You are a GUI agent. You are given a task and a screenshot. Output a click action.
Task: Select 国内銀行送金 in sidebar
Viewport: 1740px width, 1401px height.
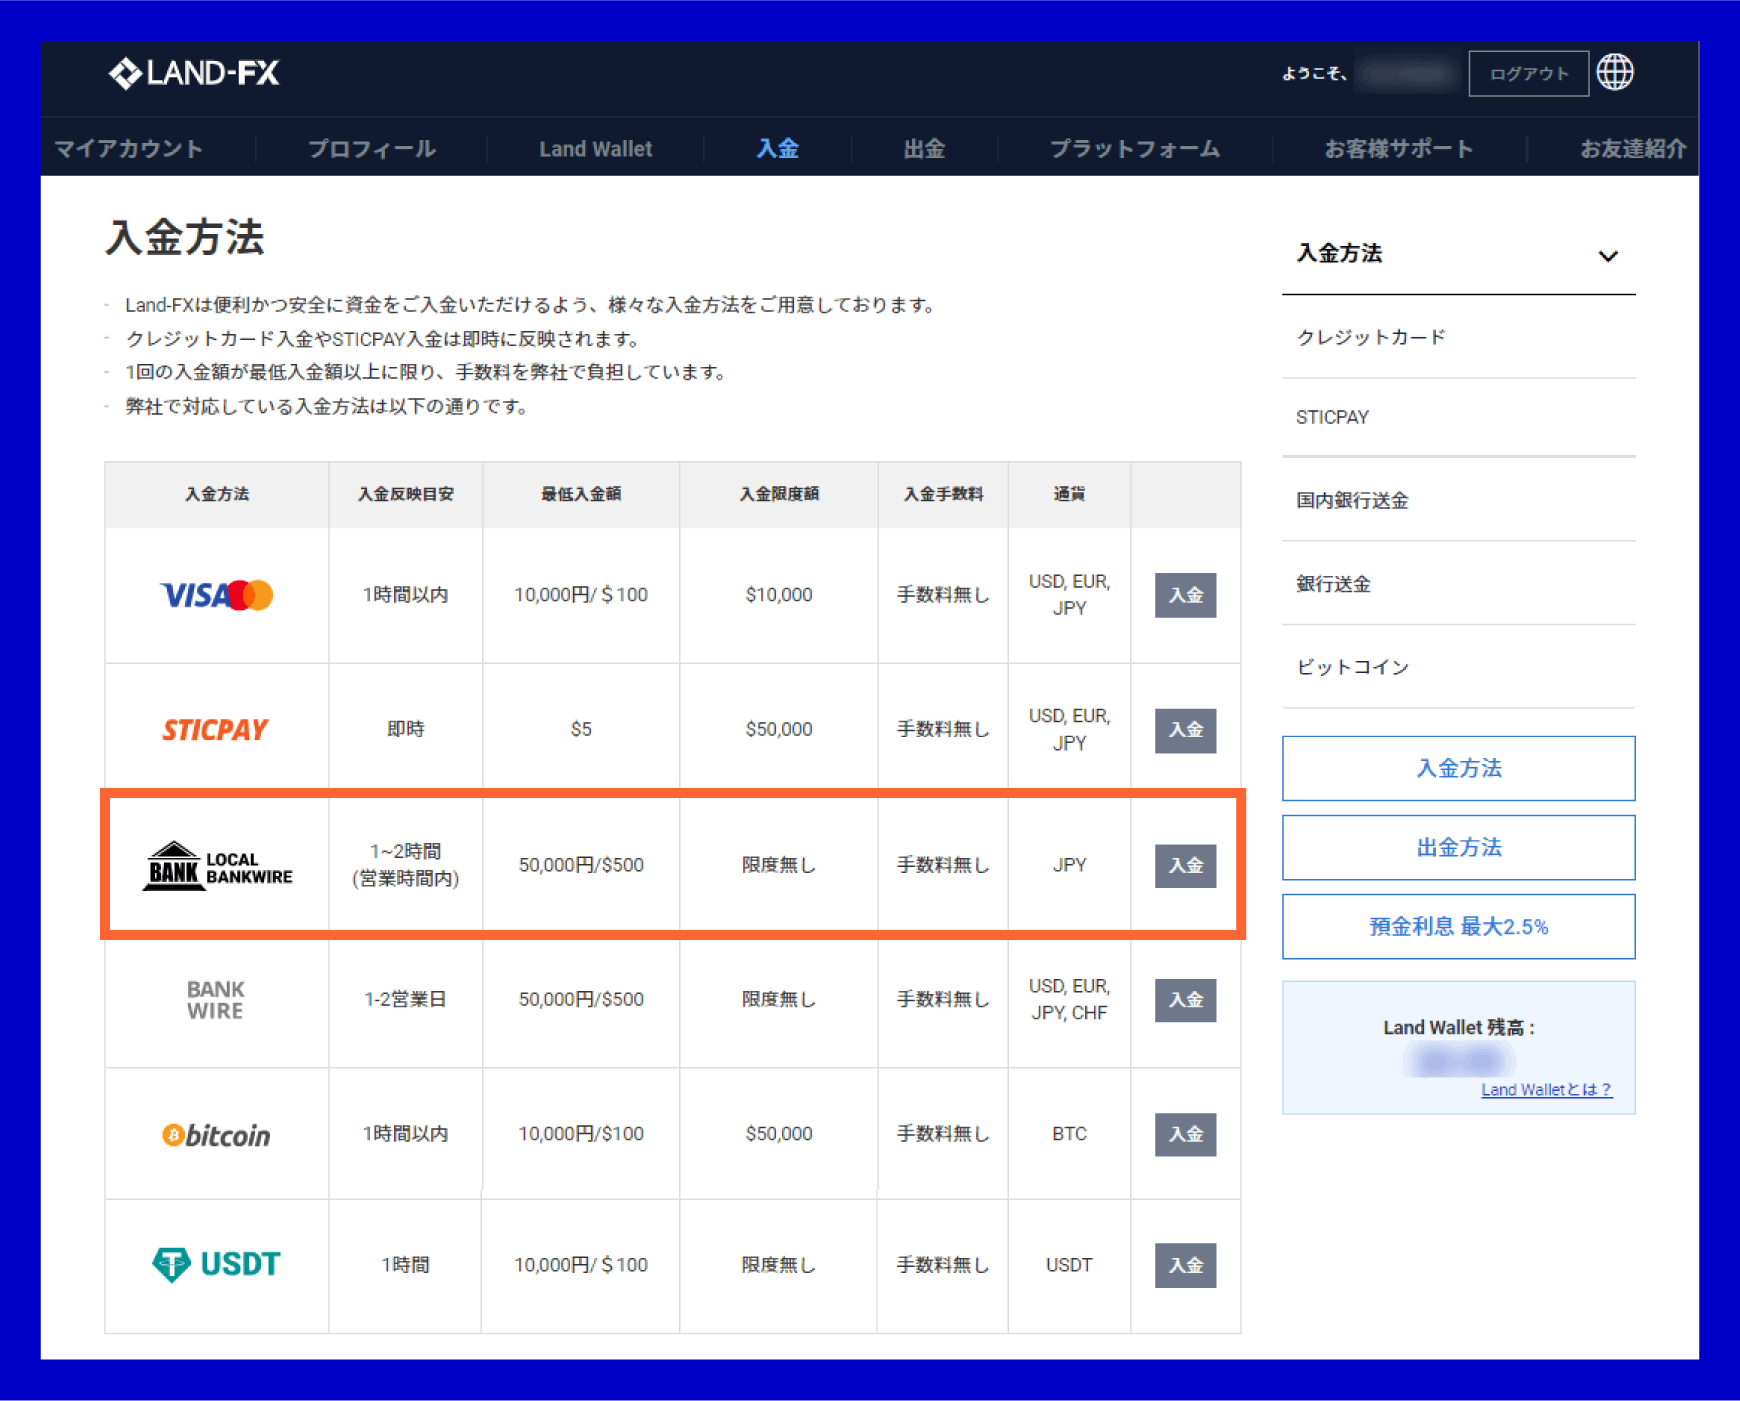[1459, 500]
